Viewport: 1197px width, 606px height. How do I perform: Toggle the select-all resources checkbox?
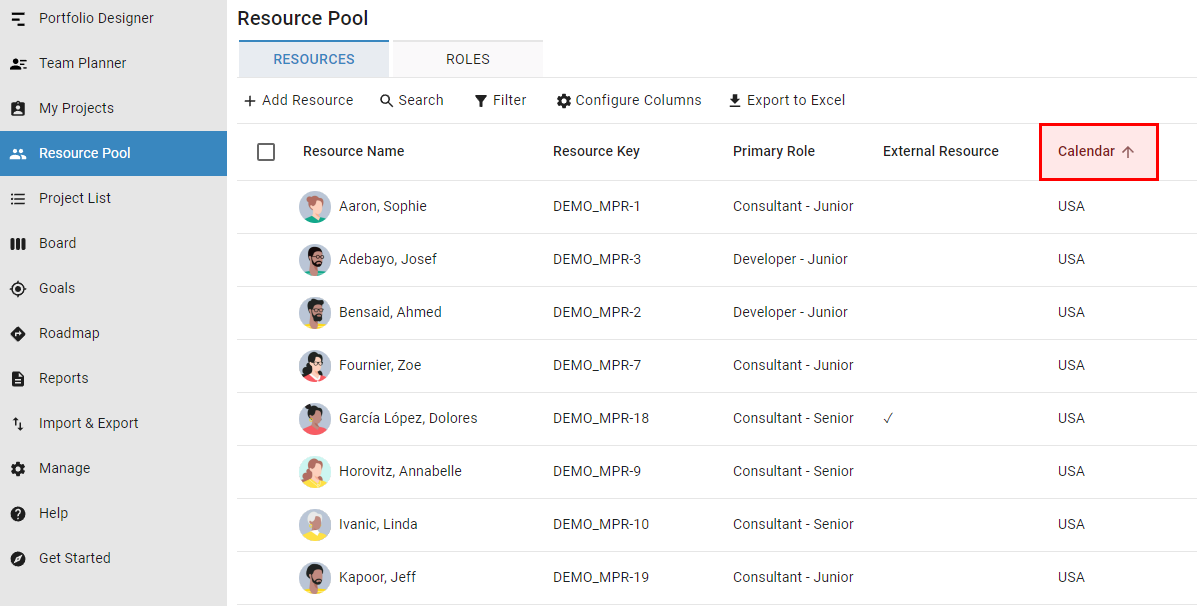tap(266, 152)
